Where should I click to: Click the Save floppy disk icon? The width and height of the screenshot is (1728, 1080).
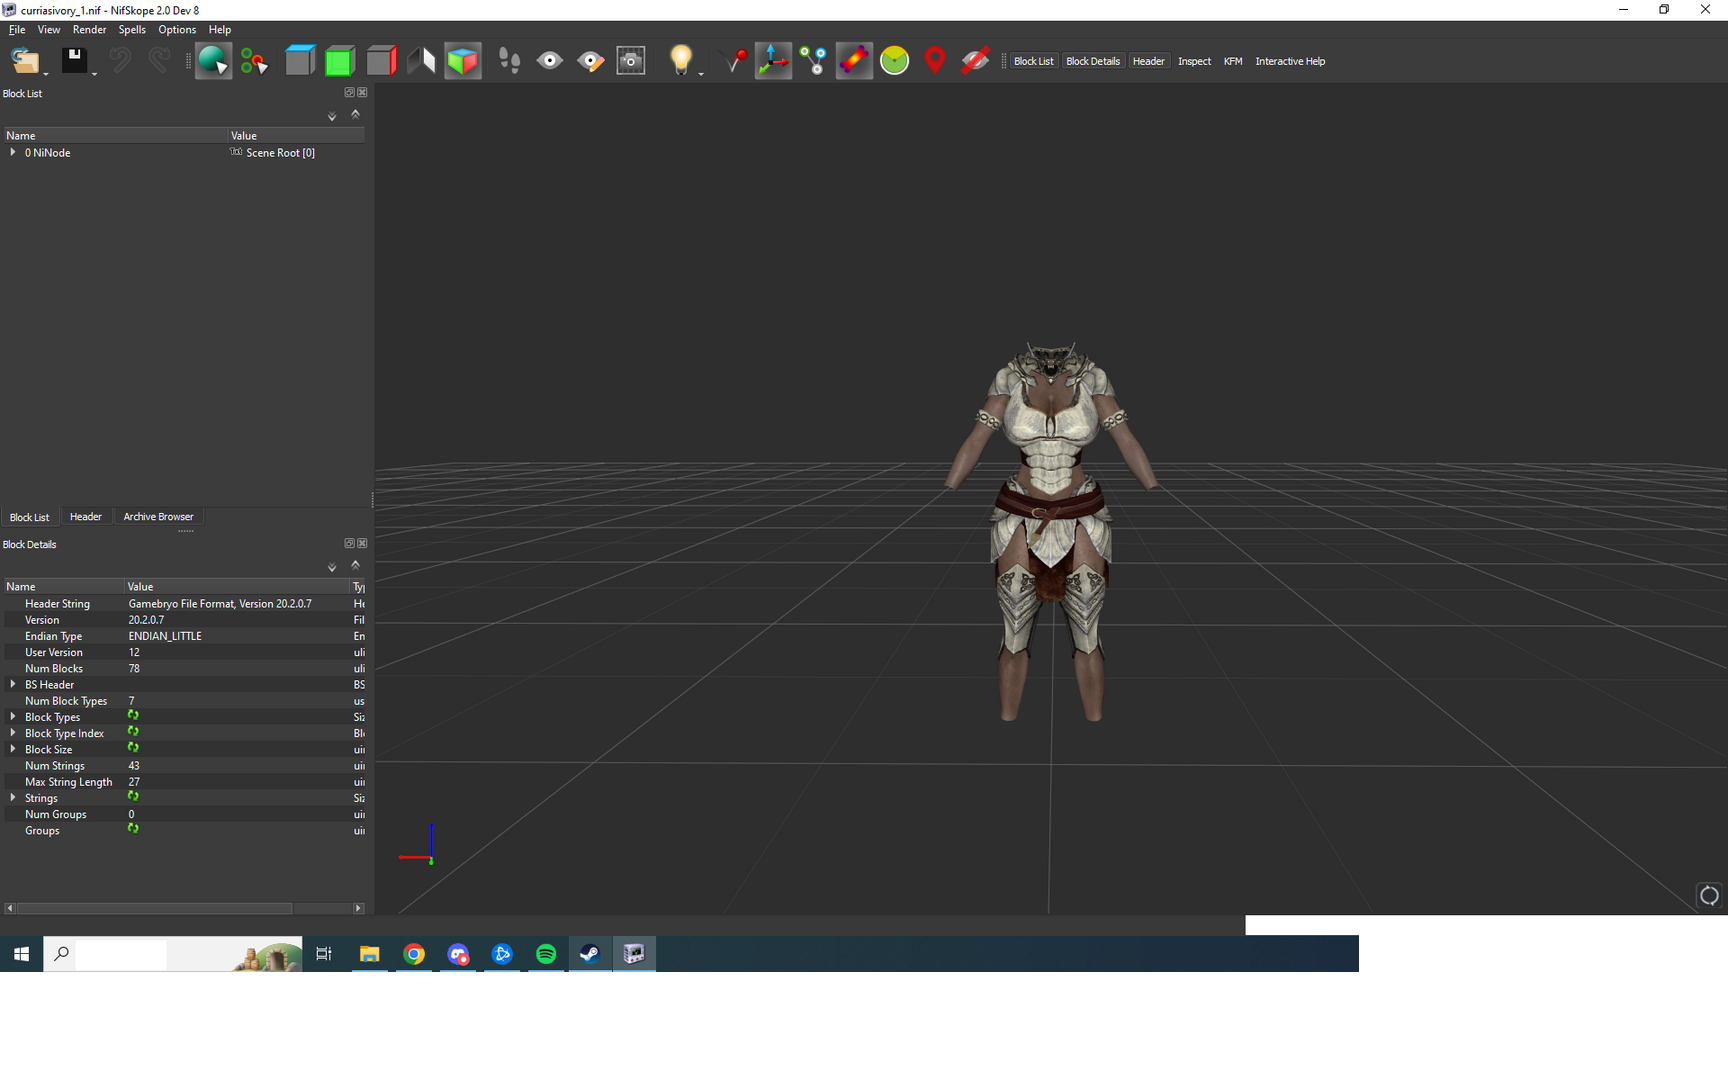click(x=73, y=60)
